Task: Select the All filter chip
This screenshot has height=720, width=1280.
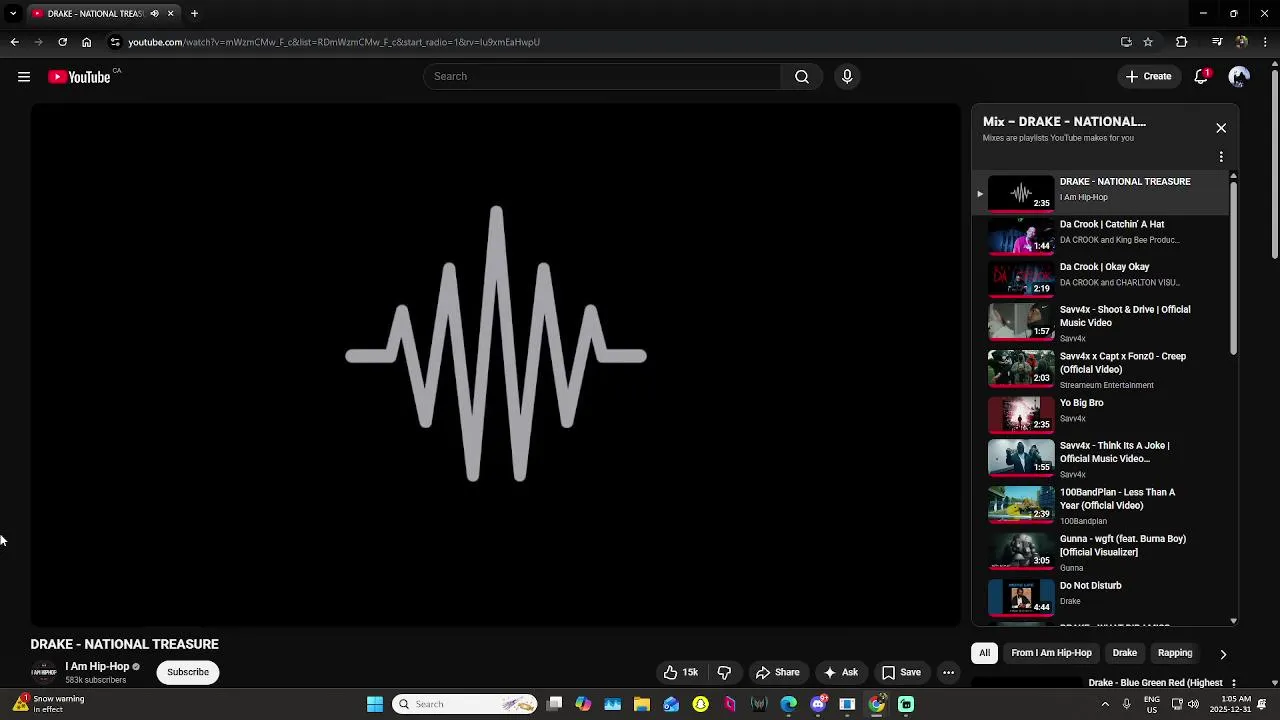Action: click(x=984, y=653)
